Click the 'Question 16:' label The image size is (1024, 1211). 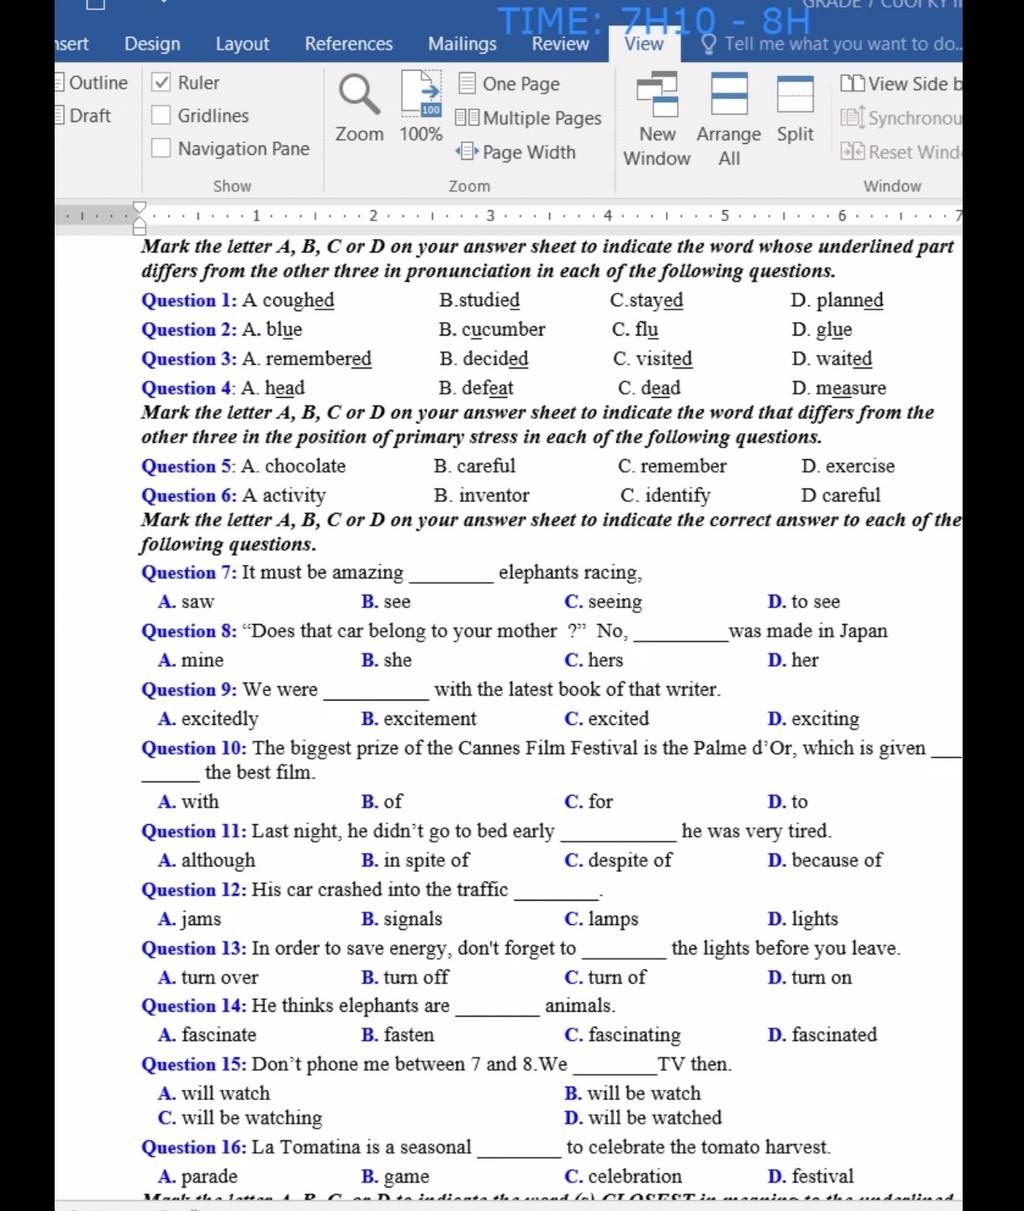pyautogui.click(x=195, y=1147)
